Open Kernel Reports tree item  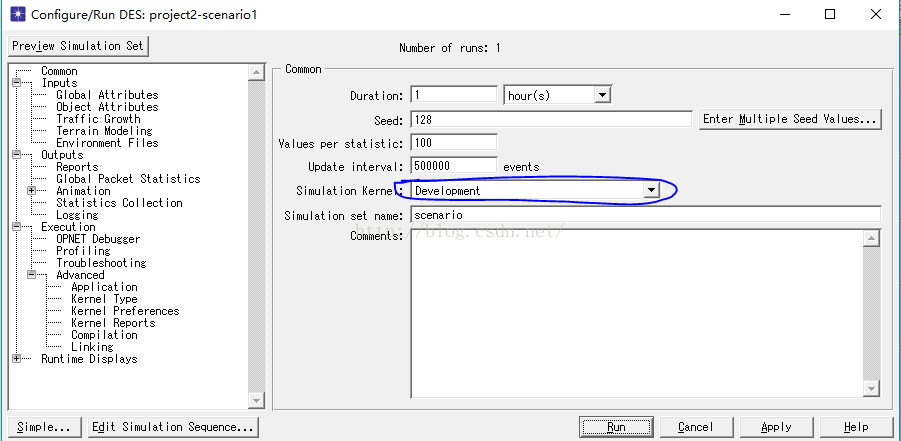pos(113,323)
